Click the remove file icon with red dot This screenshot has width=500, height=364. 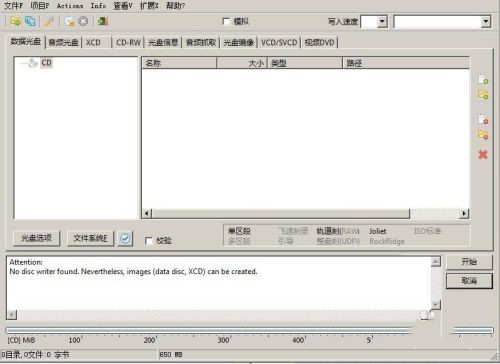(x=483, y=119)
